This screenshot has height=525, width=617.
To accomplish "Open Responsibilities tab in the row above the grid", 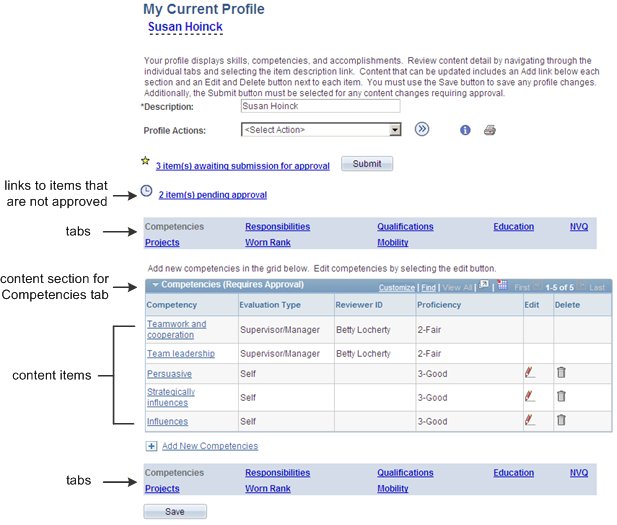I will [277, 227].
